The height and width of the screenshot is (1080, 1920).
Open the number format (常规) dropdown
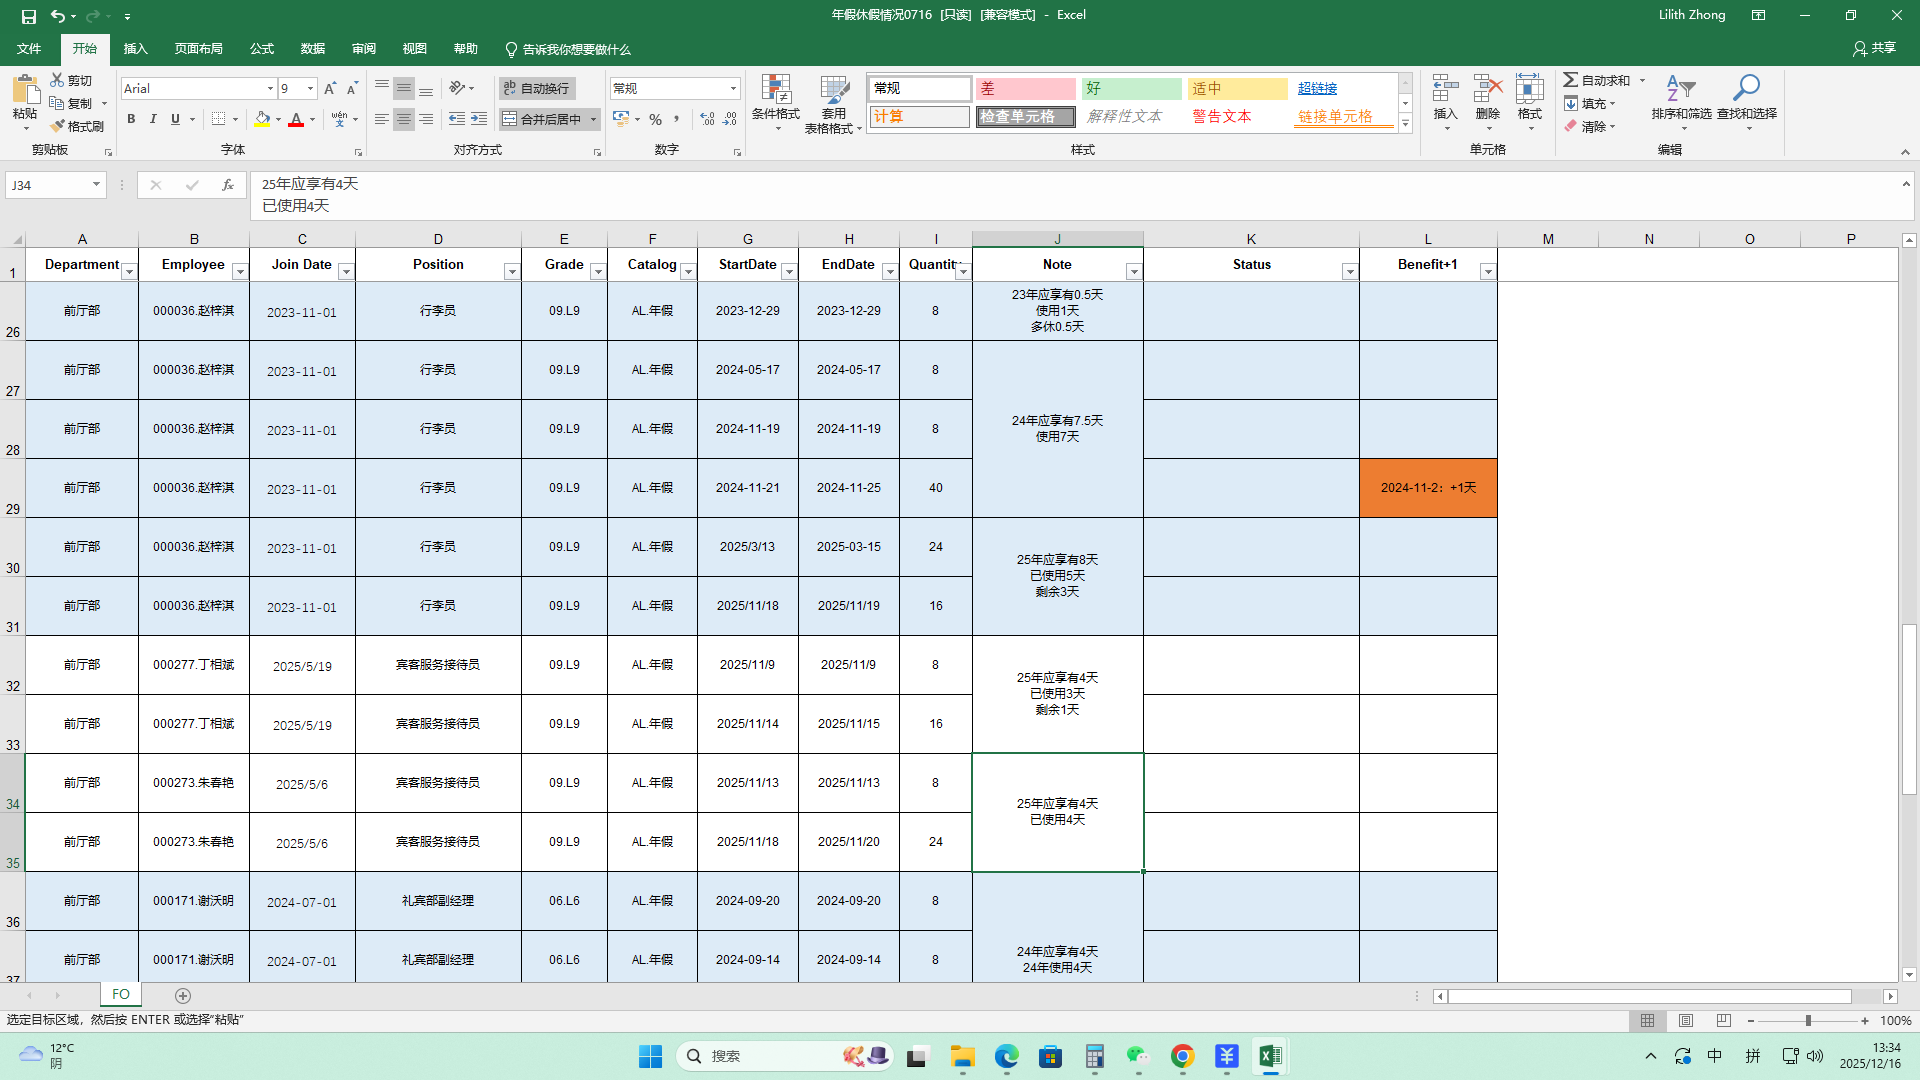pyautogui.click(x=733, y=89)
